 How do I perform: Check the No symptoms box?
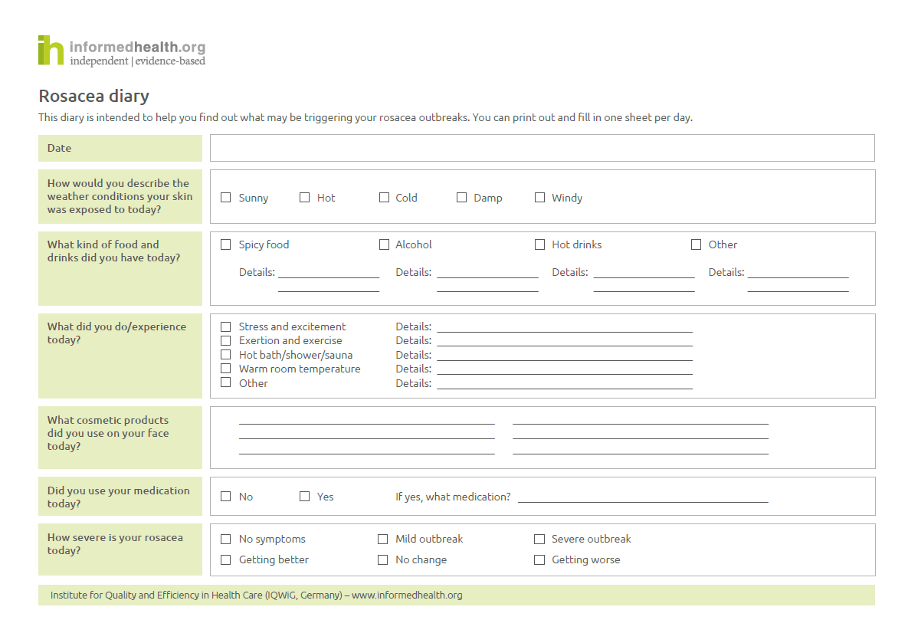[x=226, y=539]
